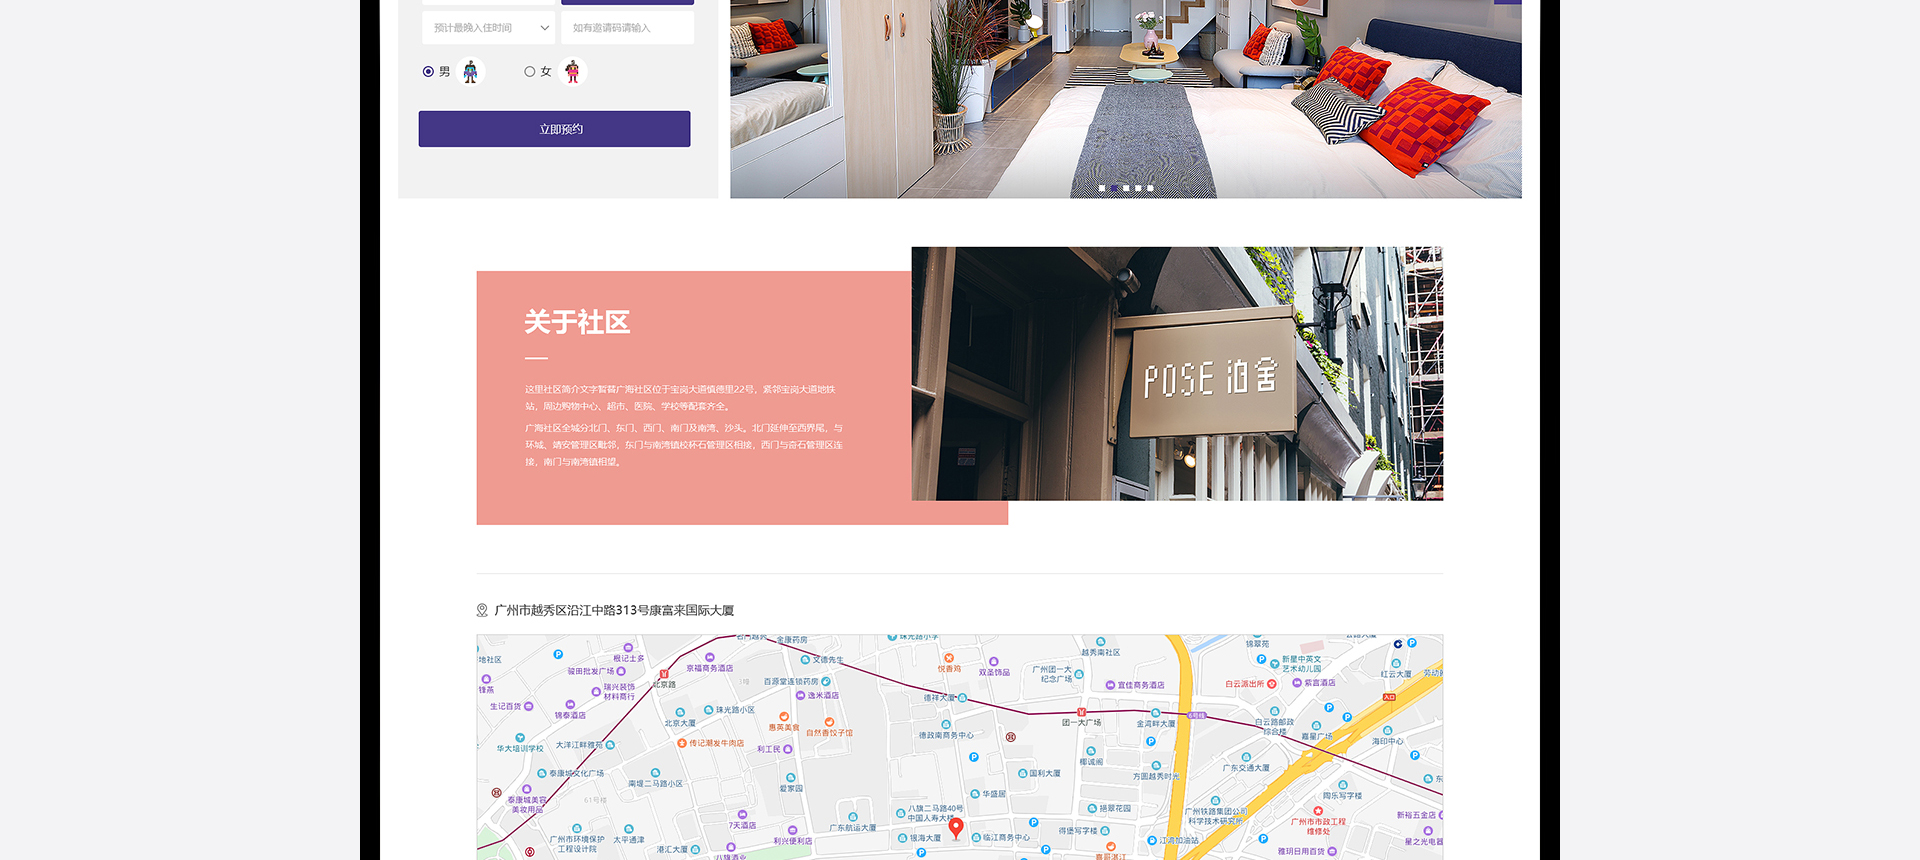Select the 女 radio button

[530, 72]
